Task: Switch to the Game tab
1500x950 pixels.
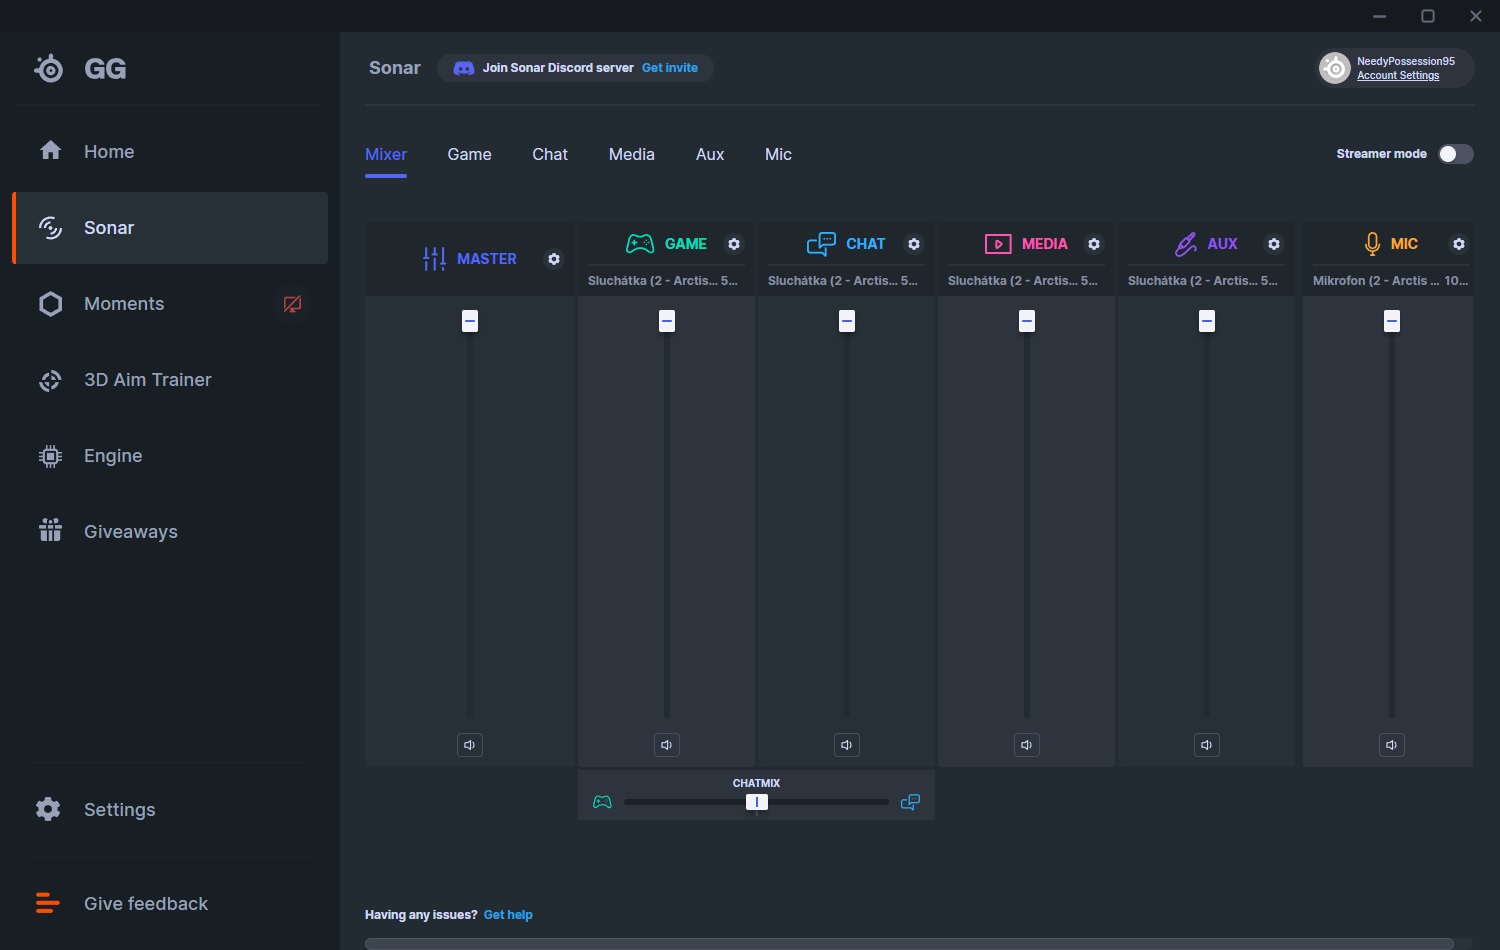Action: click(x=469, y=154)
